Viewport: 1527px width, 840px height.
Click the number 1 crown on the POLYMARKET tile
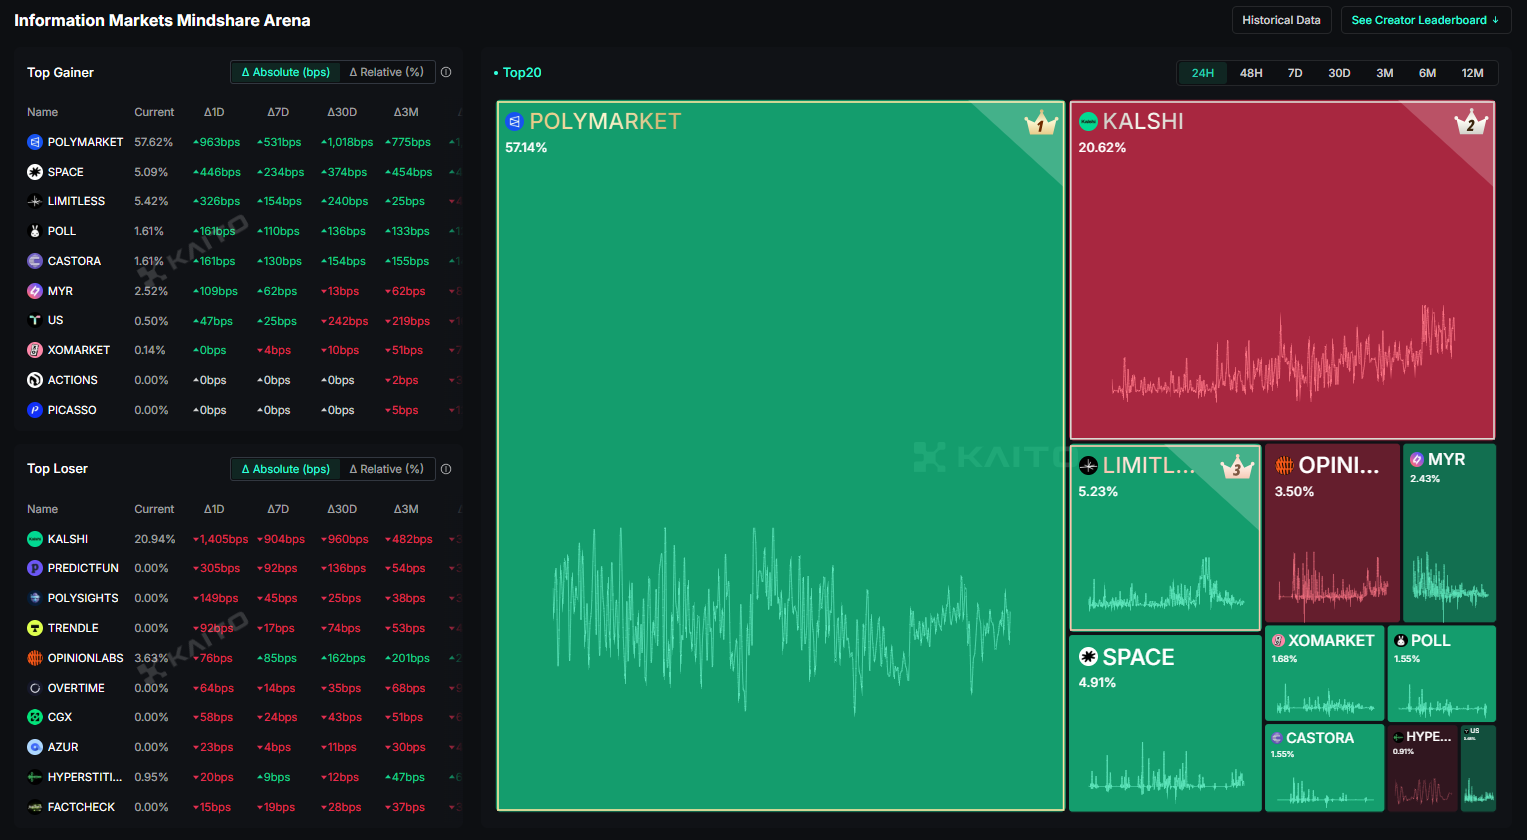tap(1040, 122)
